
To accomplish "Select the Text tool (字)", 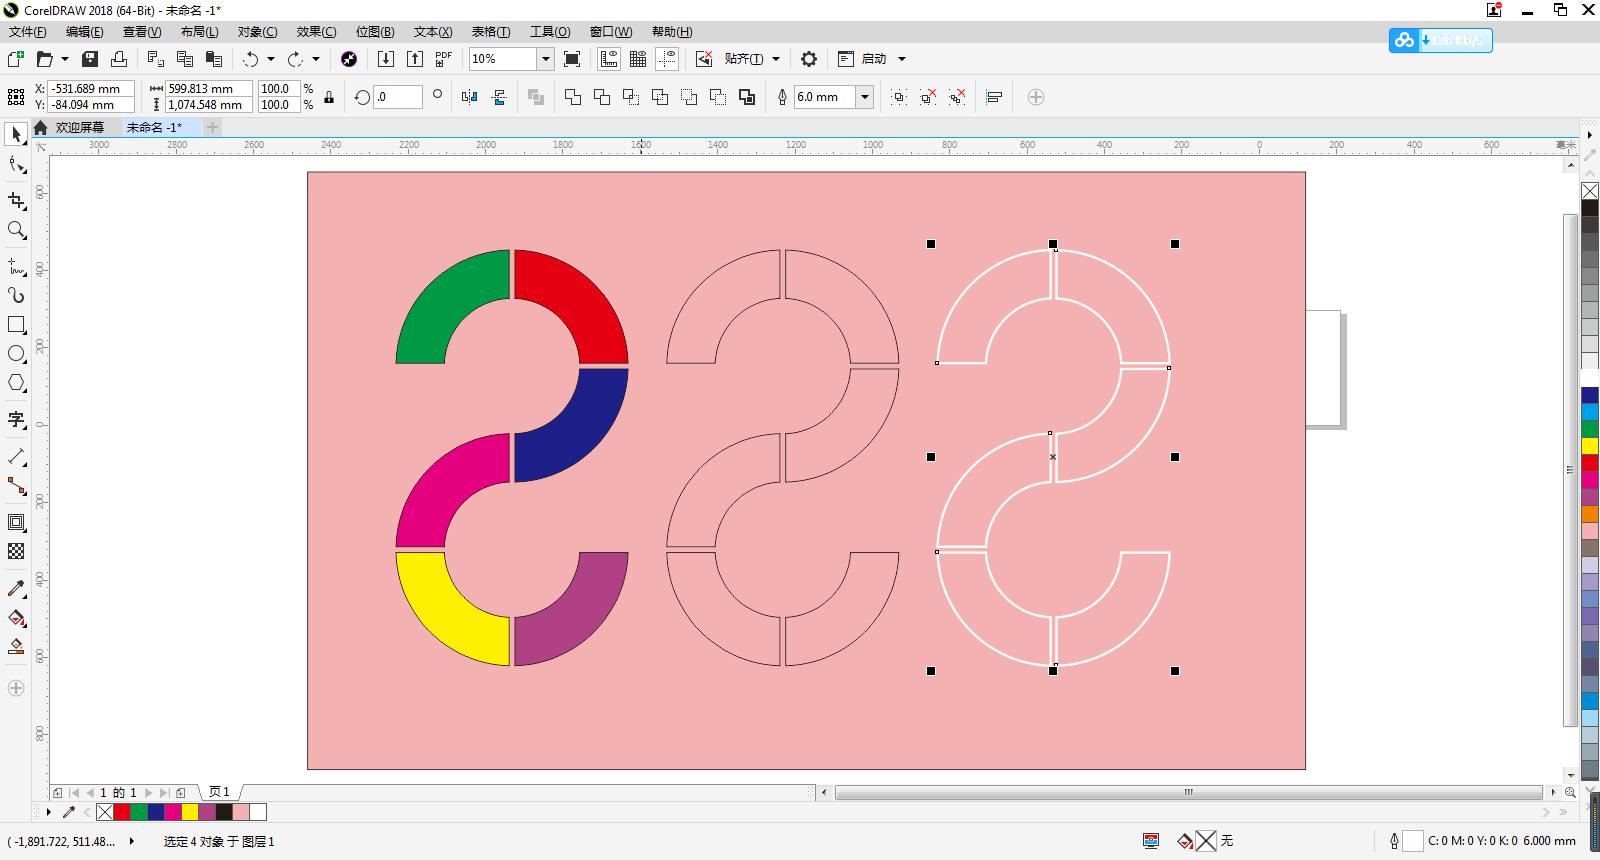I will (16, 419).
